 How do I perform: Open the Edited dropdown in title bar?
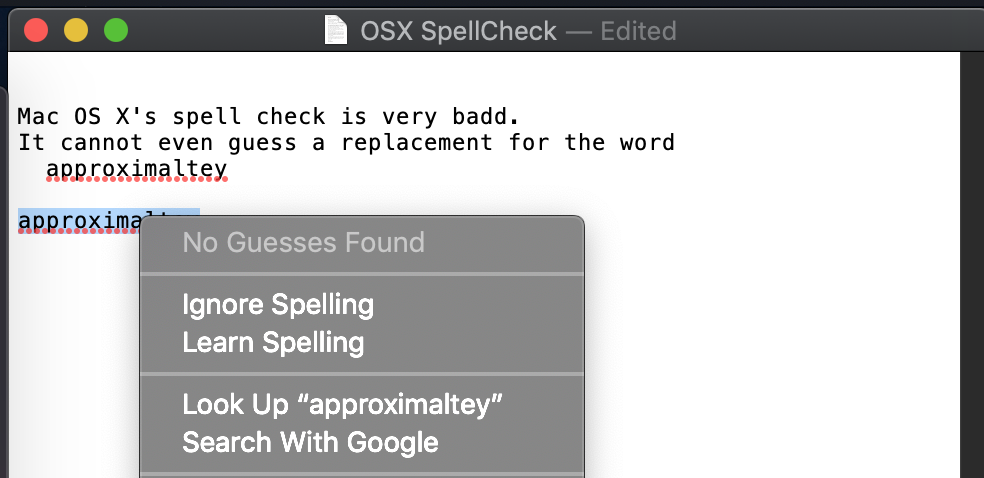point(638,31)
